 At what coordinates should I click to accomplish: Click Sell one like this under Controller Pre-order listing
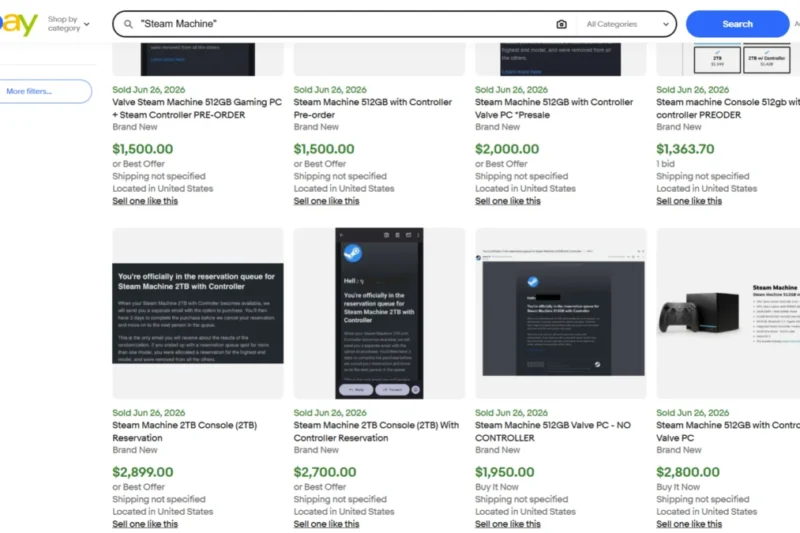tap(326, 201)
